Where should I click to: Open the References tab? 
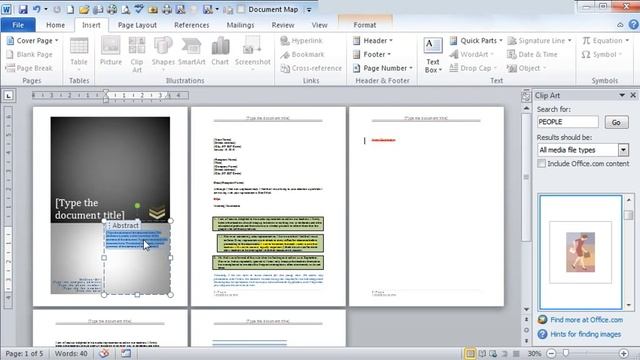click(x=191, y=25)
